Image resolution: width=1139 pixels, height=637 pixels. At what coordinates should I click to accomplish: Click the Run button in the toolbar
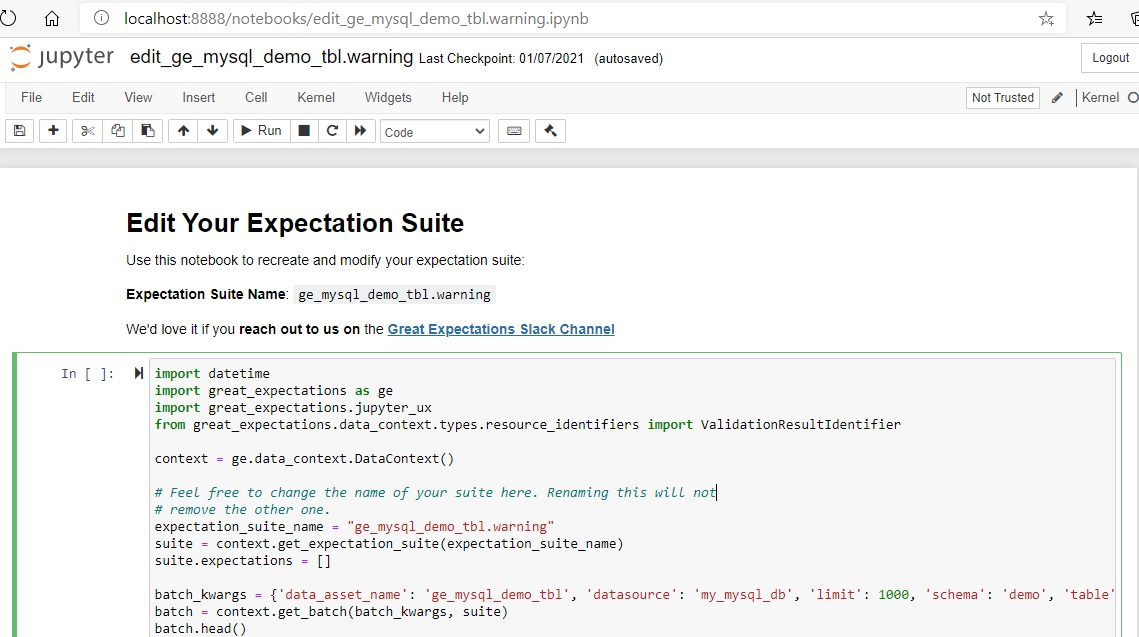[x=262, y=131]
